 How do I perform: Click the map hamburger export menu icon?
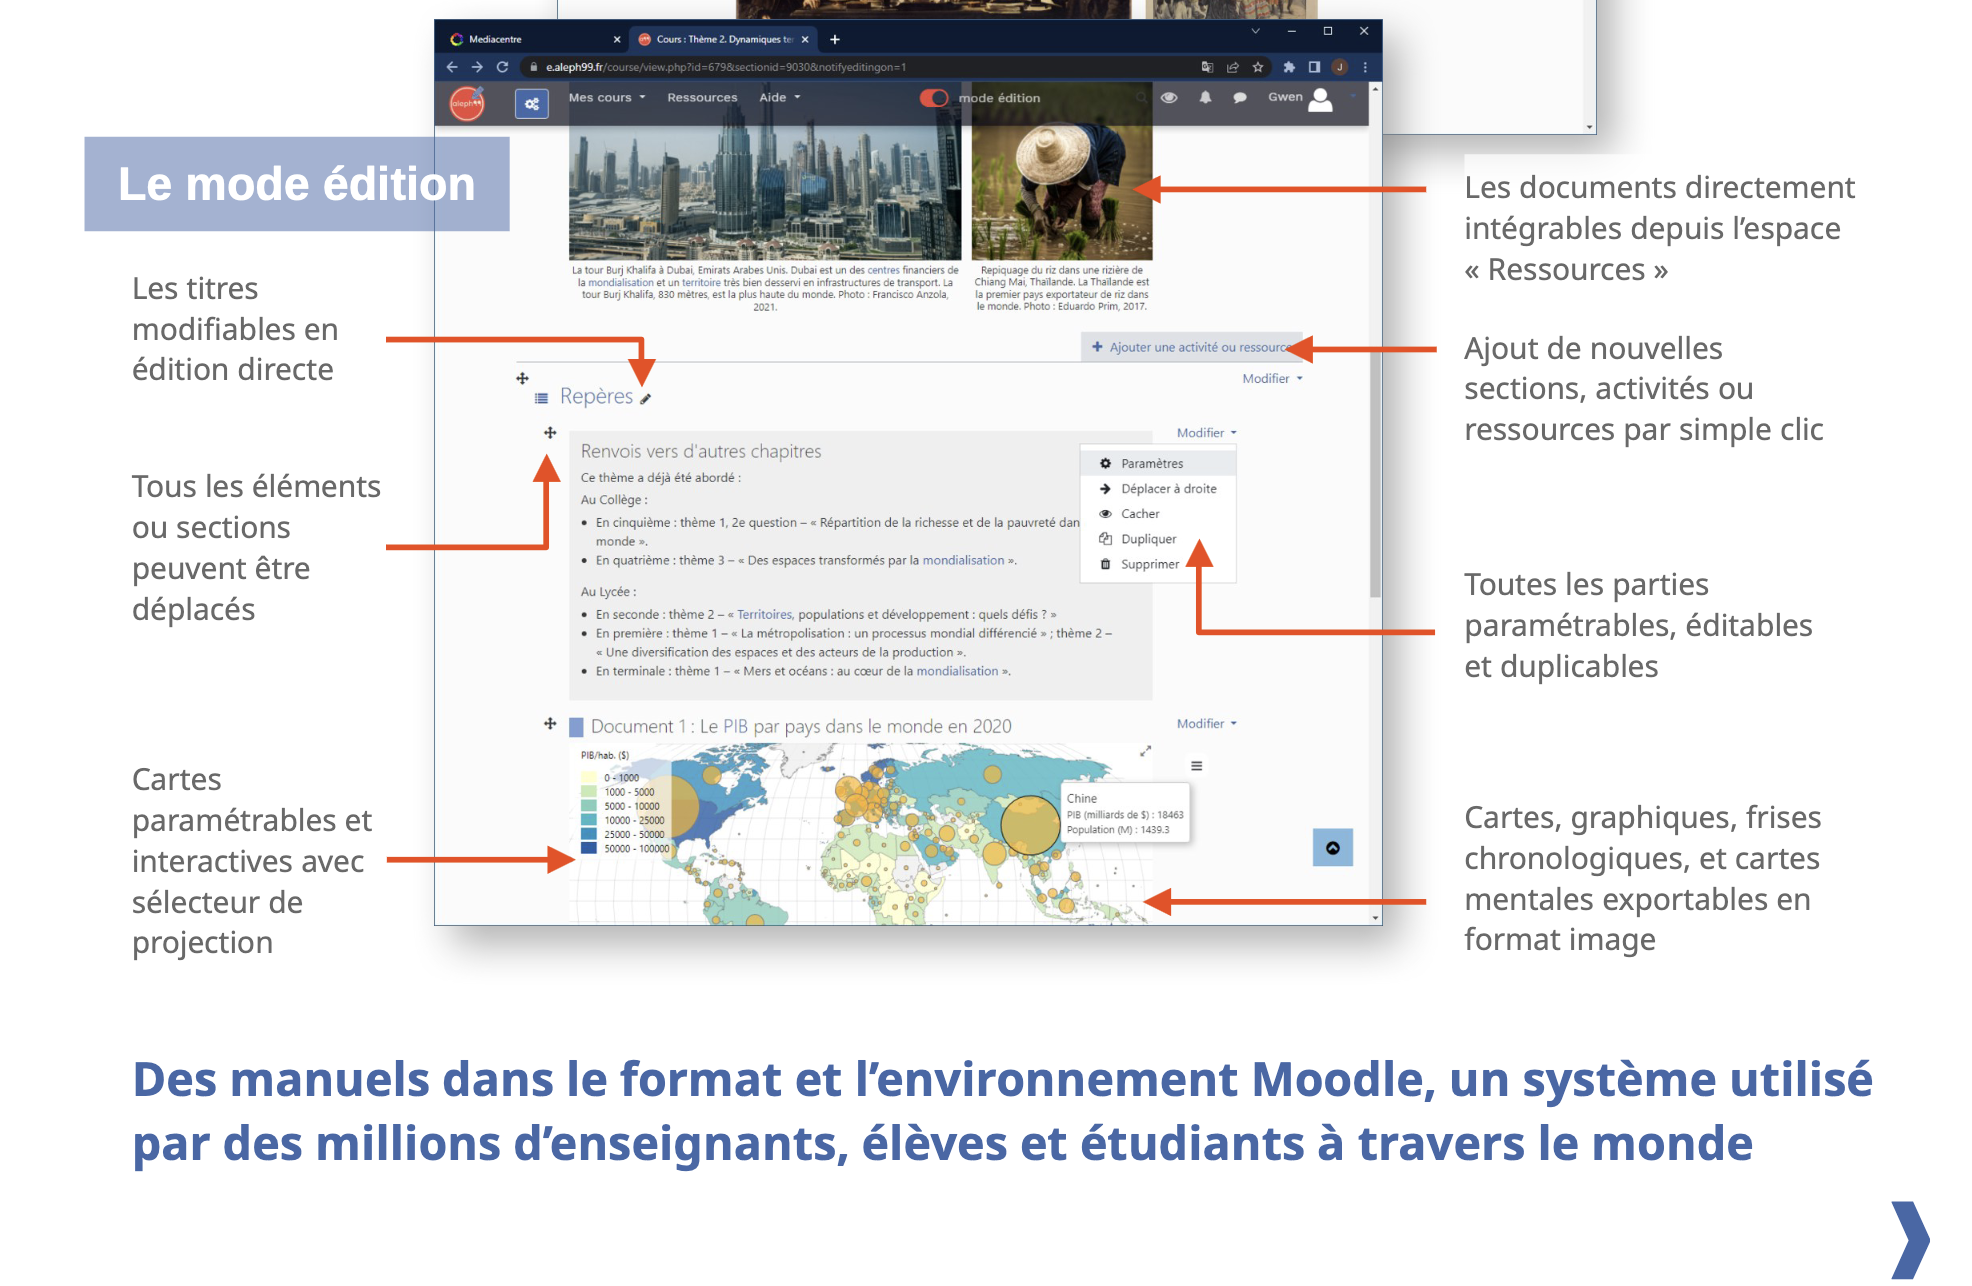(1196, 766)
